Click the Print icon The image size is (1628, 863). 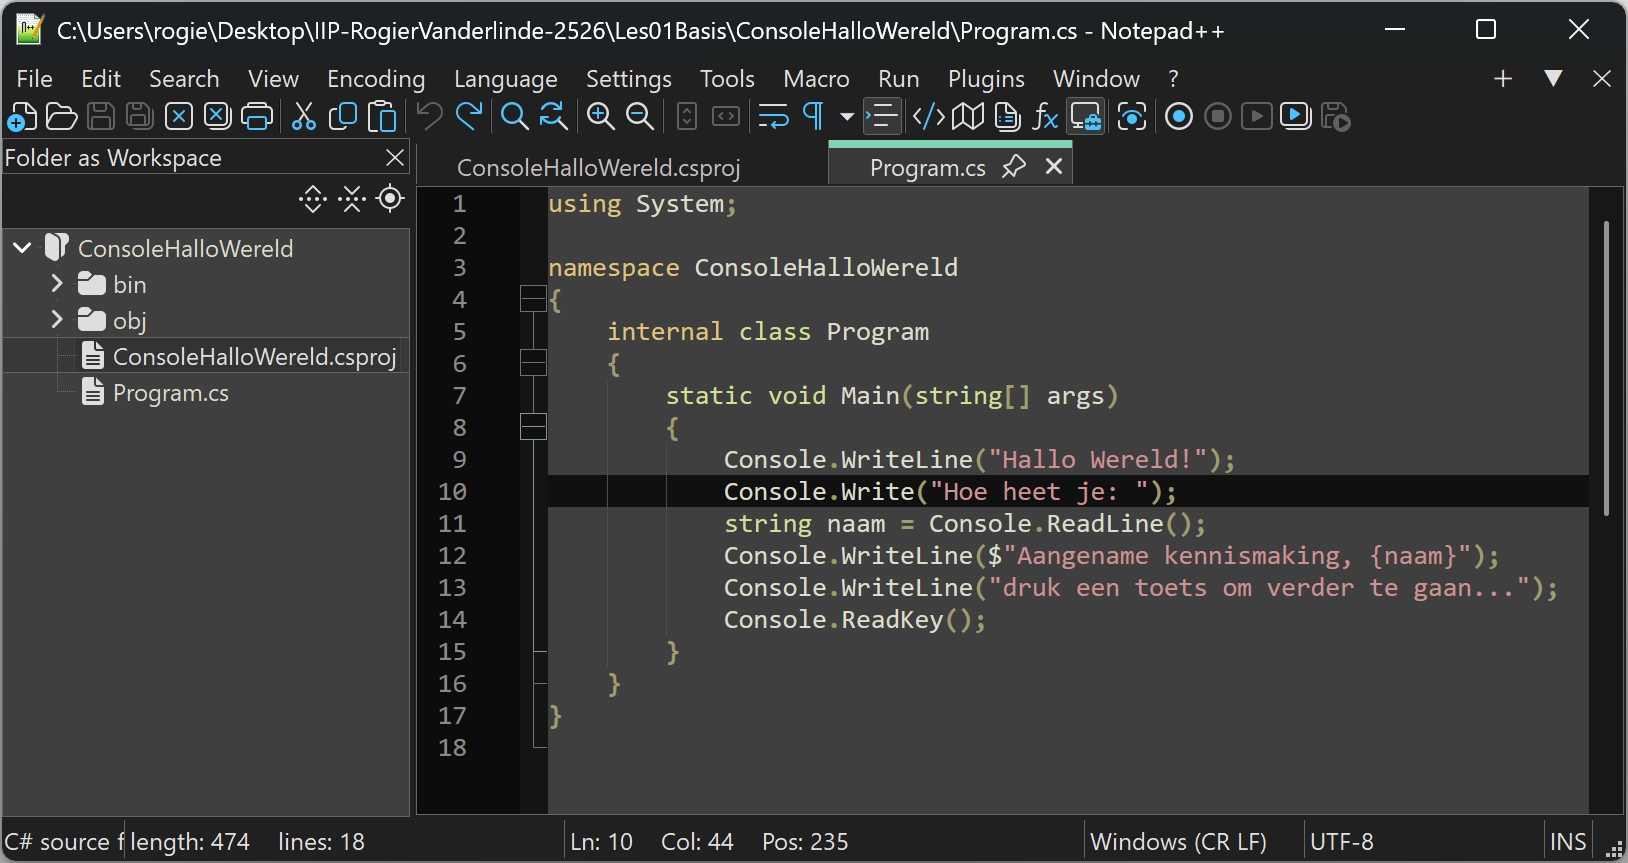click(257, 117)
